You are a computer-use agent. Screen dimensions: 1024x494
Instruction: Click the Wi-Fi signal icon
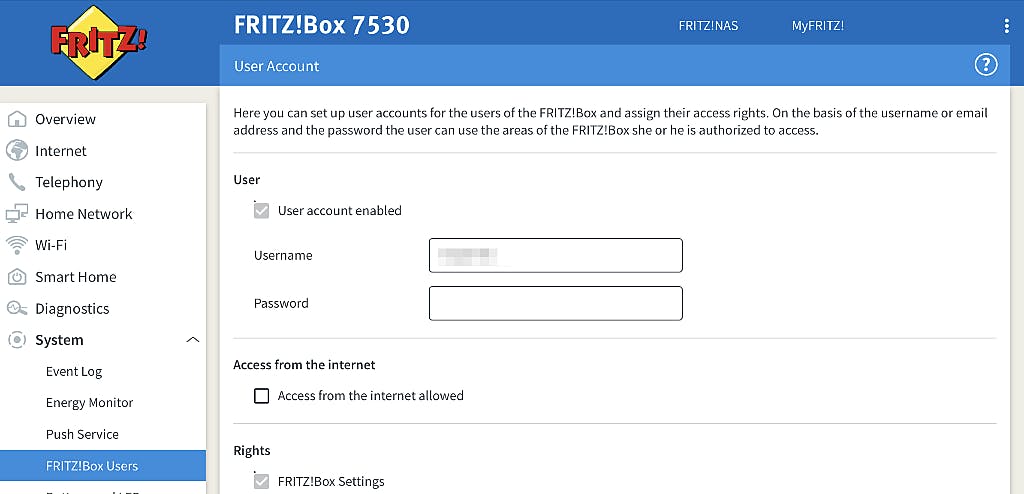click(x=17, y=245)
